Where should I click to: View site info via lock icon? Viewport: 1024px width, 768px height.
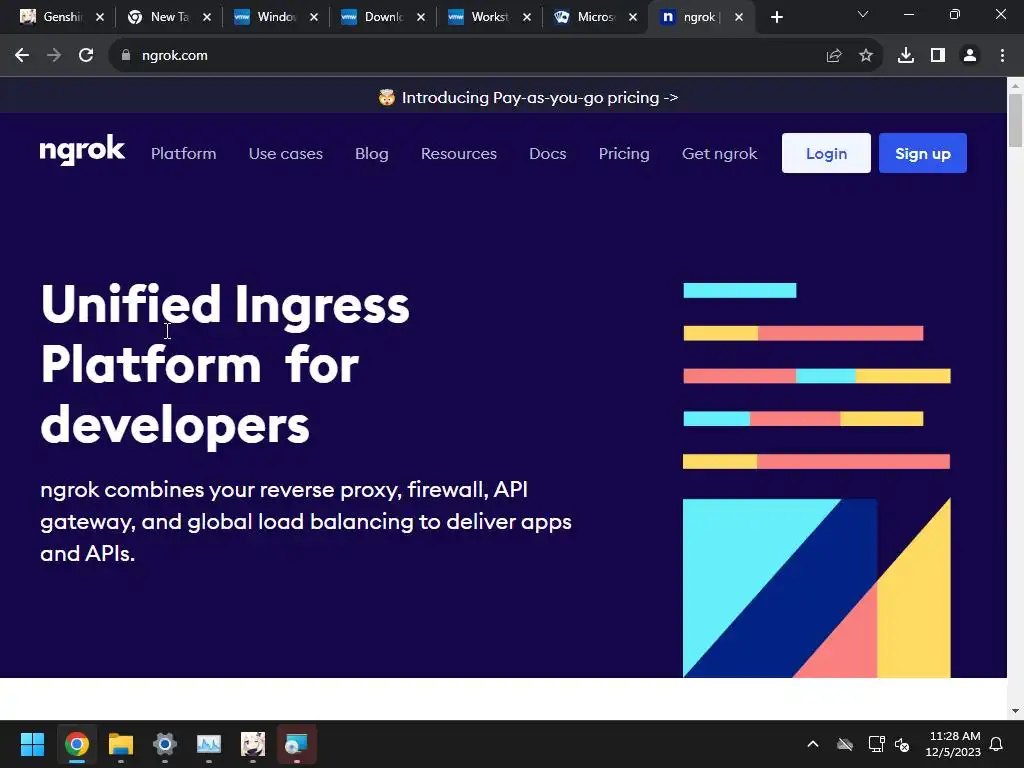[x=125, y=56]
